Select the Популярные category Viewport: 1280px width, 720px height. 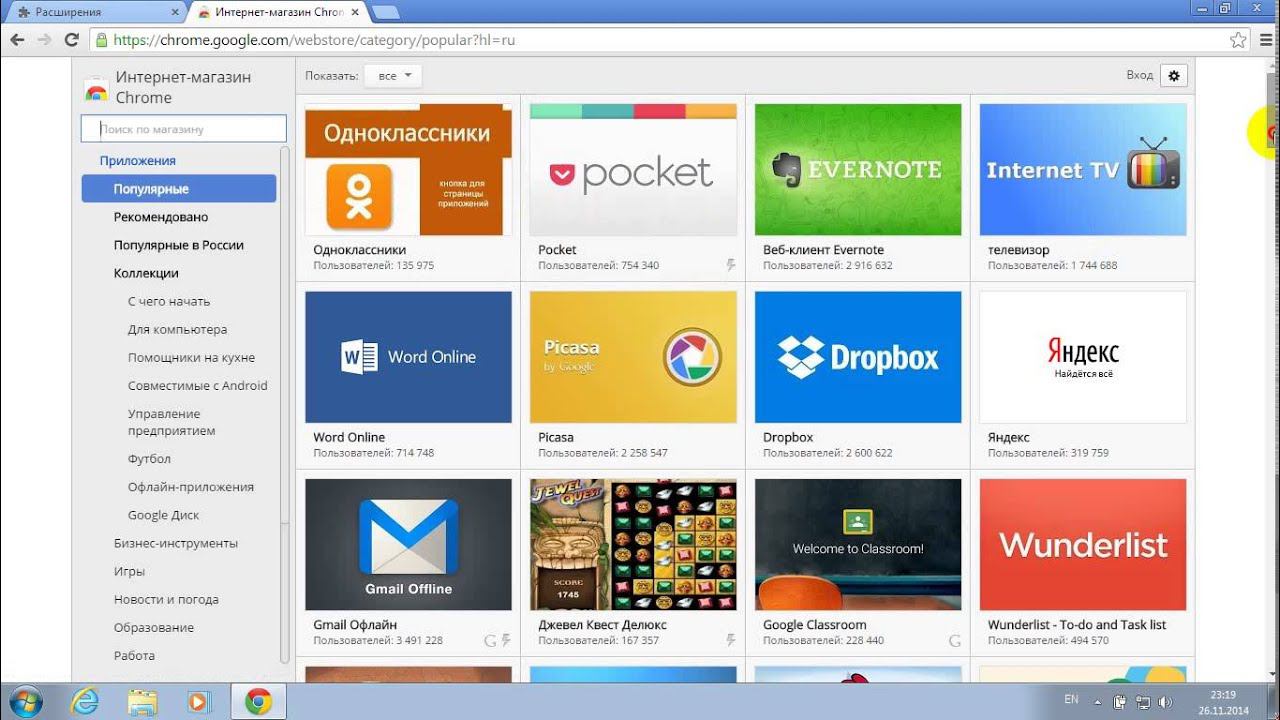pyautogui.click(x=179, y=189)
